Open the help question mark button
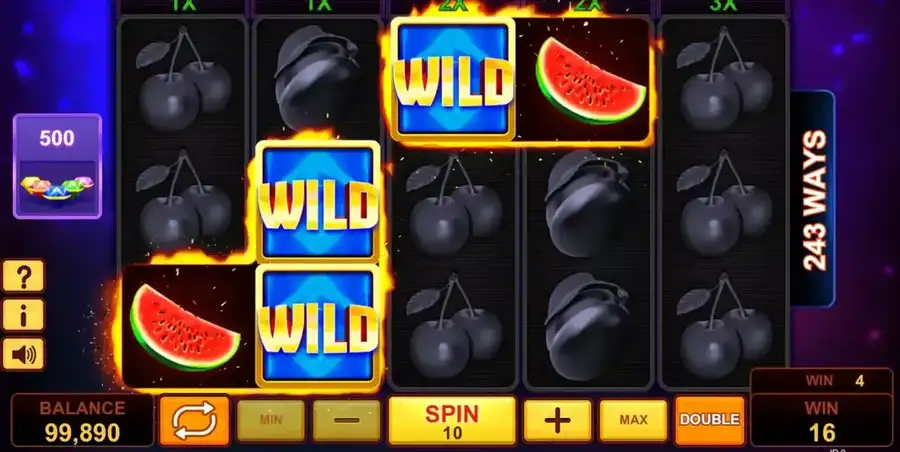This screenshot has height=452, width=900. [24, 276]
